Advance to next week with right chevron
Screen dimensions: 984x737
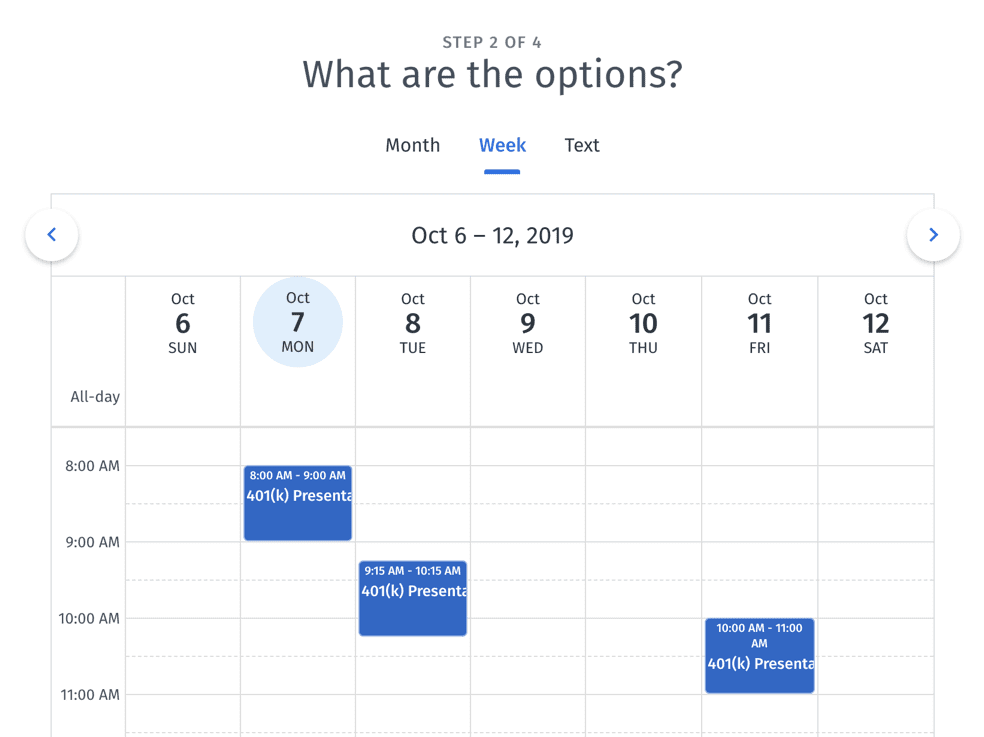coord(933,235)
